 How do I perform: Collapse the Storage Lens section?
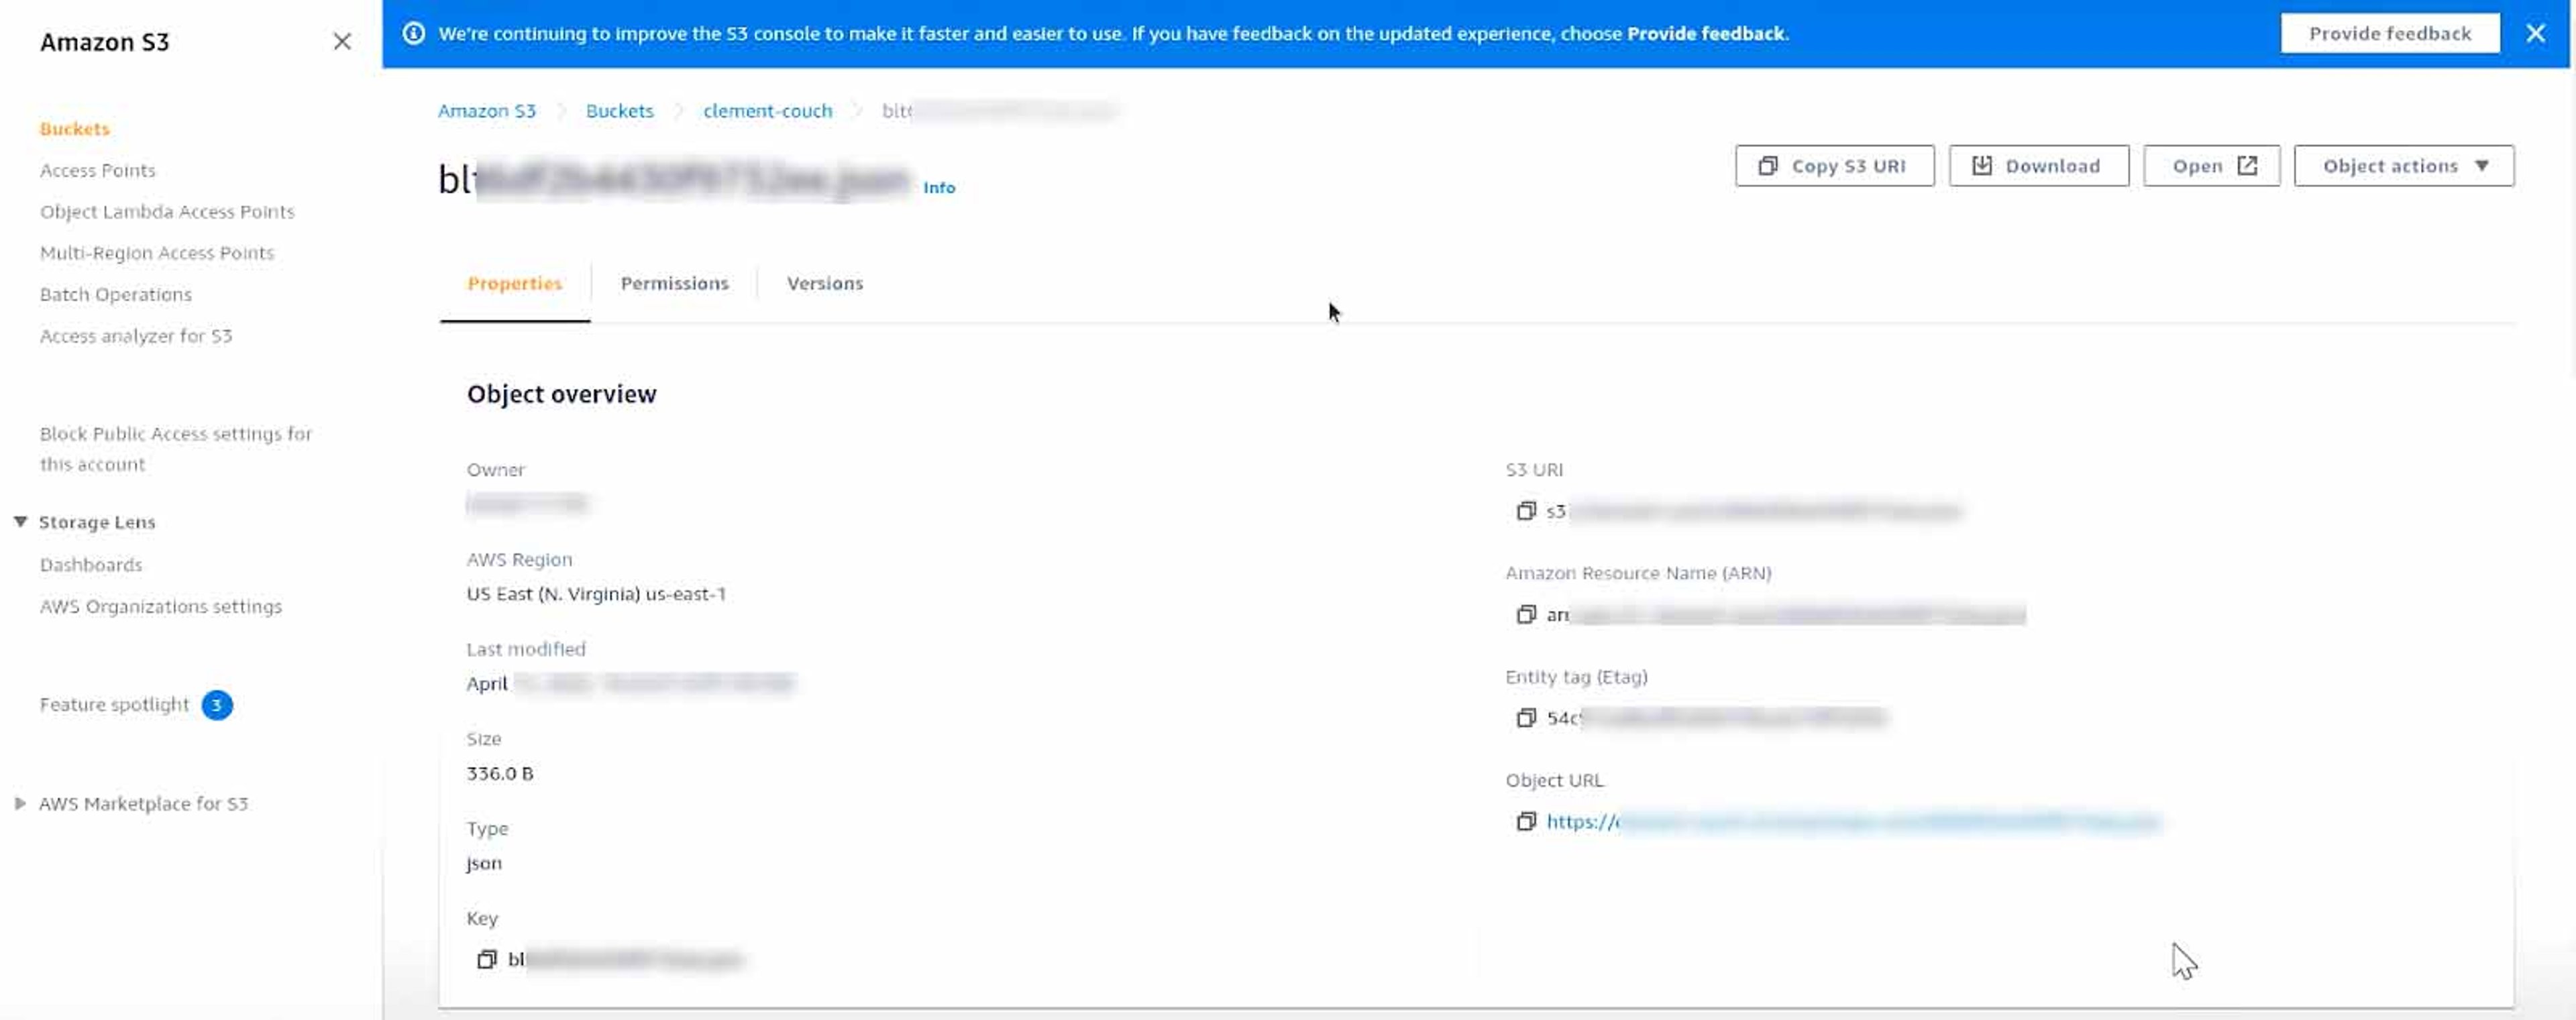20,522
